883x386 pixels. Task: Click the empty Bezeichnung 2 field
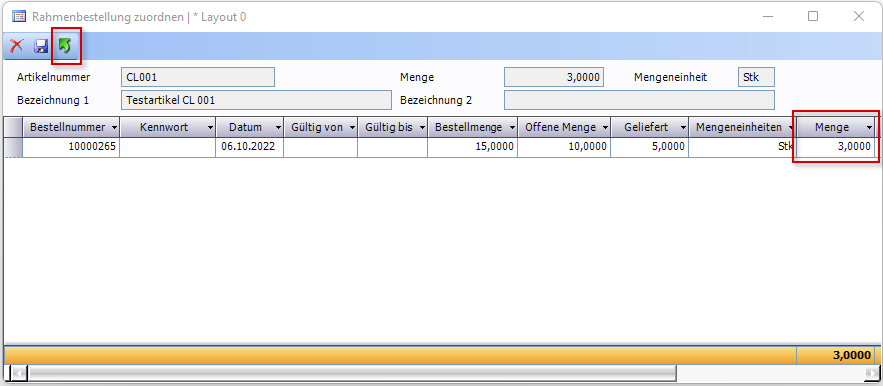(639, 100)
